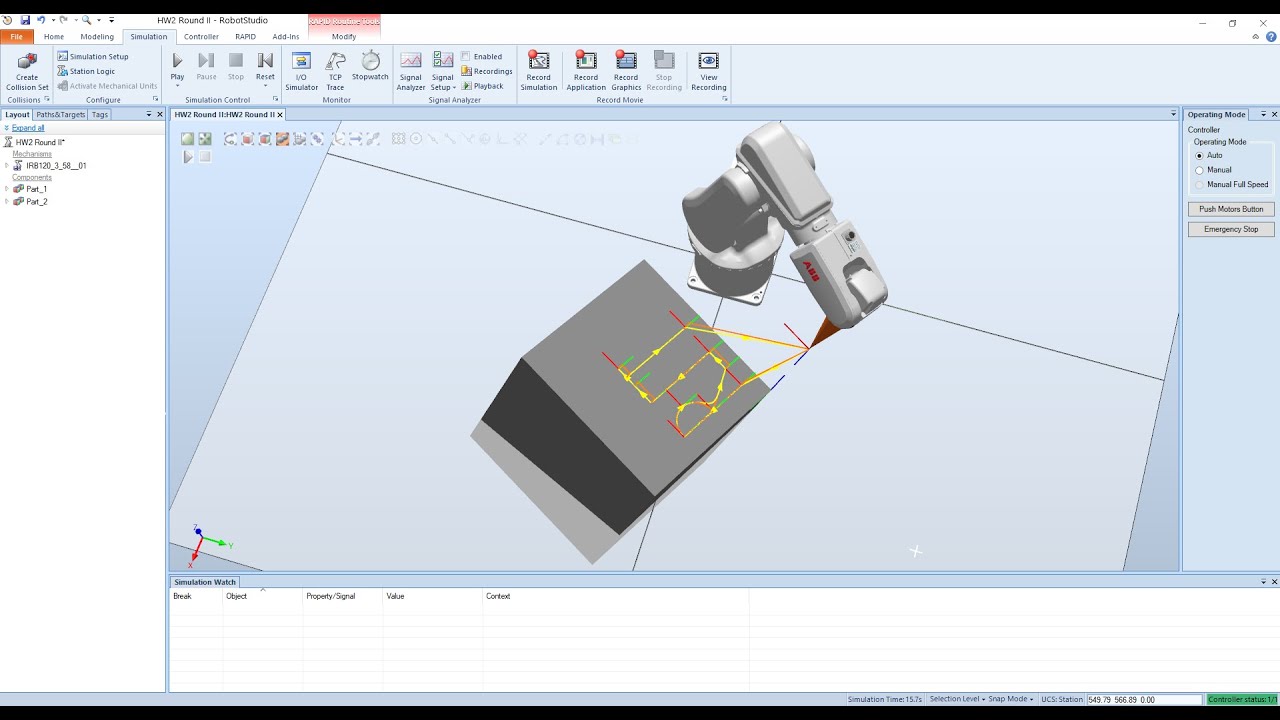The height and width of the screenshot is (720, 1280).
Task: Click the Push Motors Button
Action: coord(1231,209)
